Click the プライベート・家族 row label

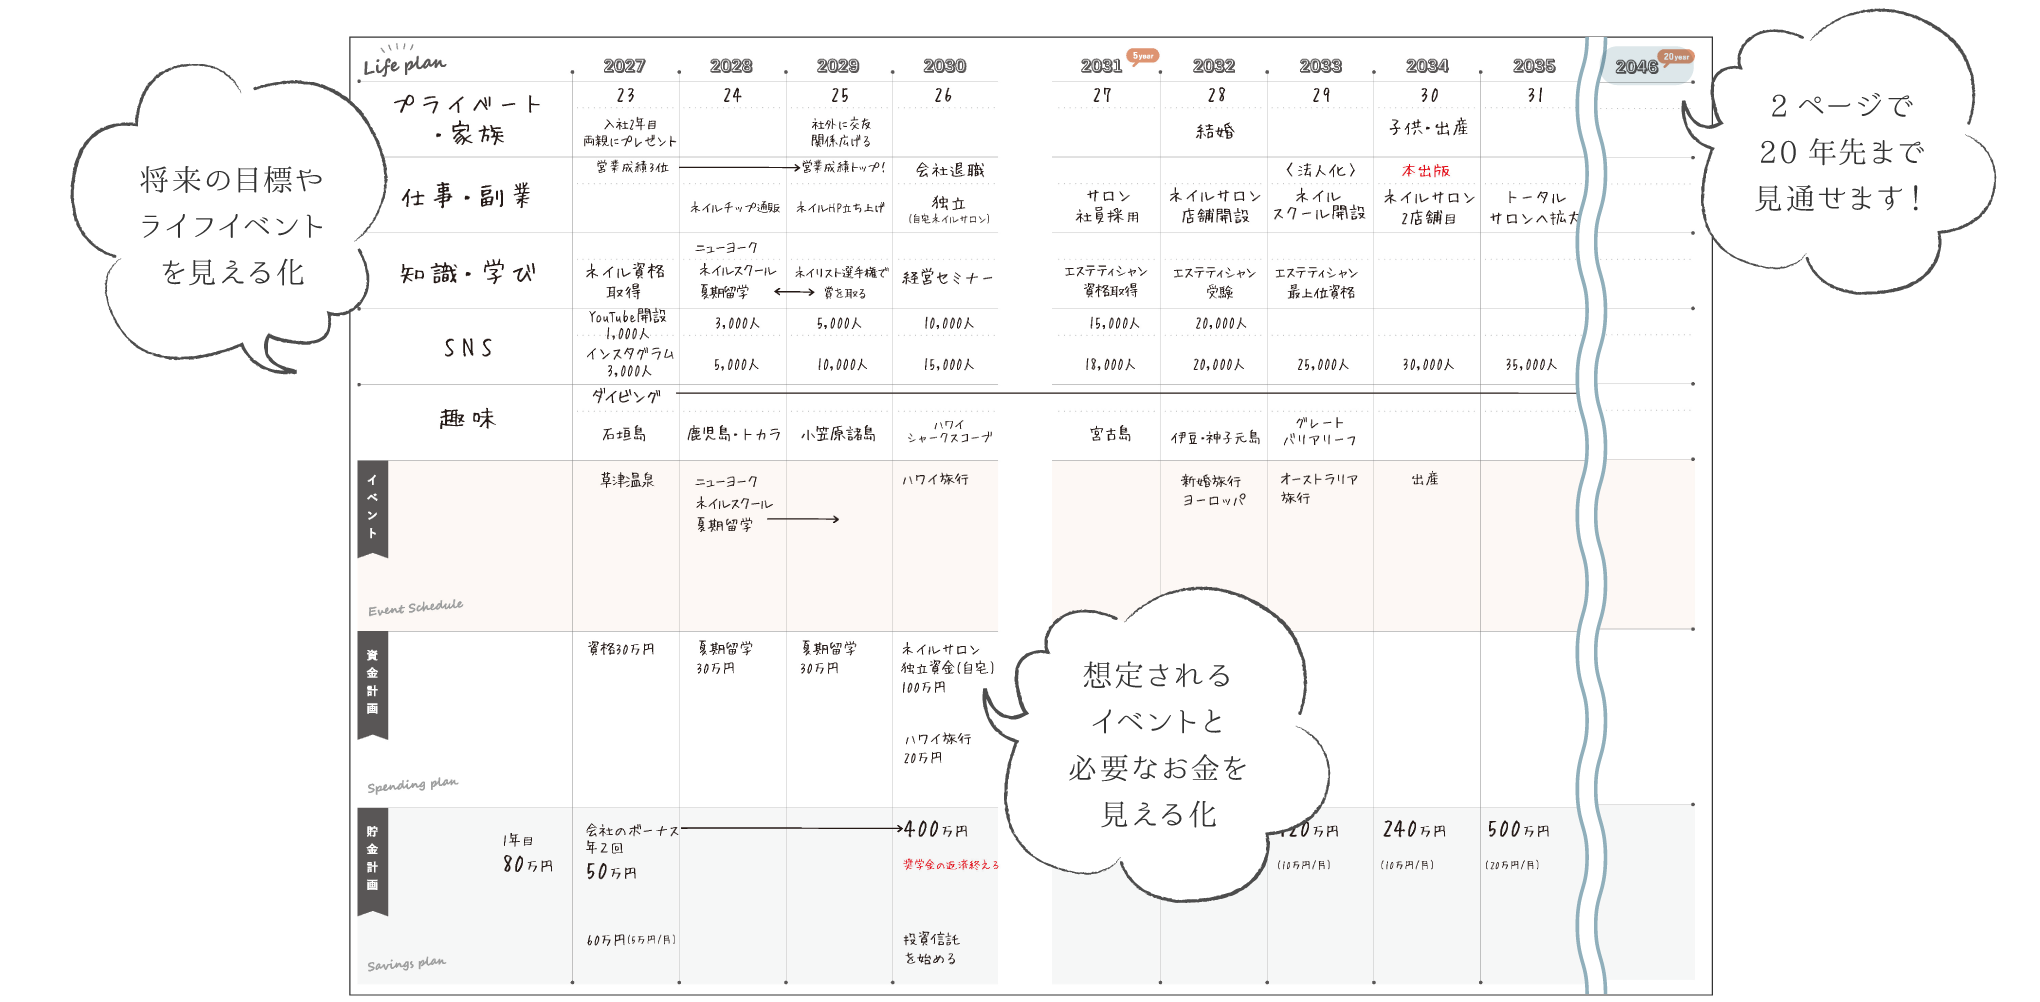468,119
